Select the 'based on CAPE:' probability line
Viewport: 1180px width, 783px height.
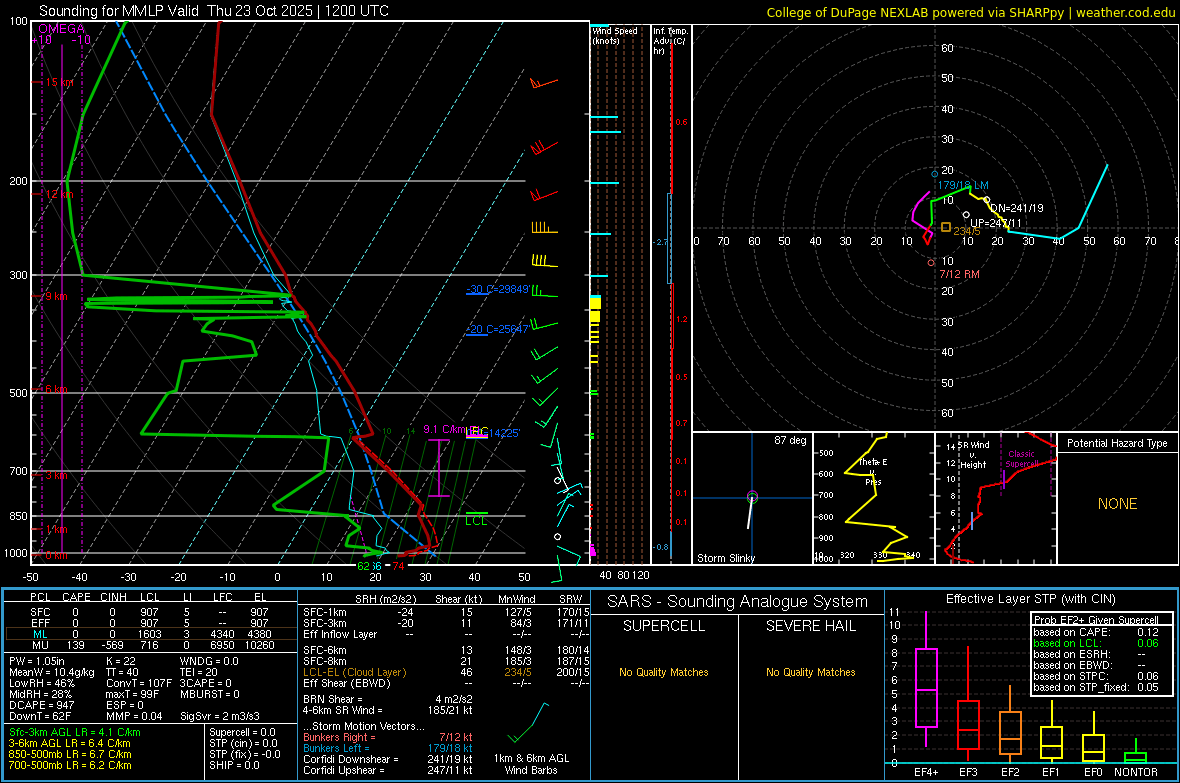click(x=1096, y=632)
